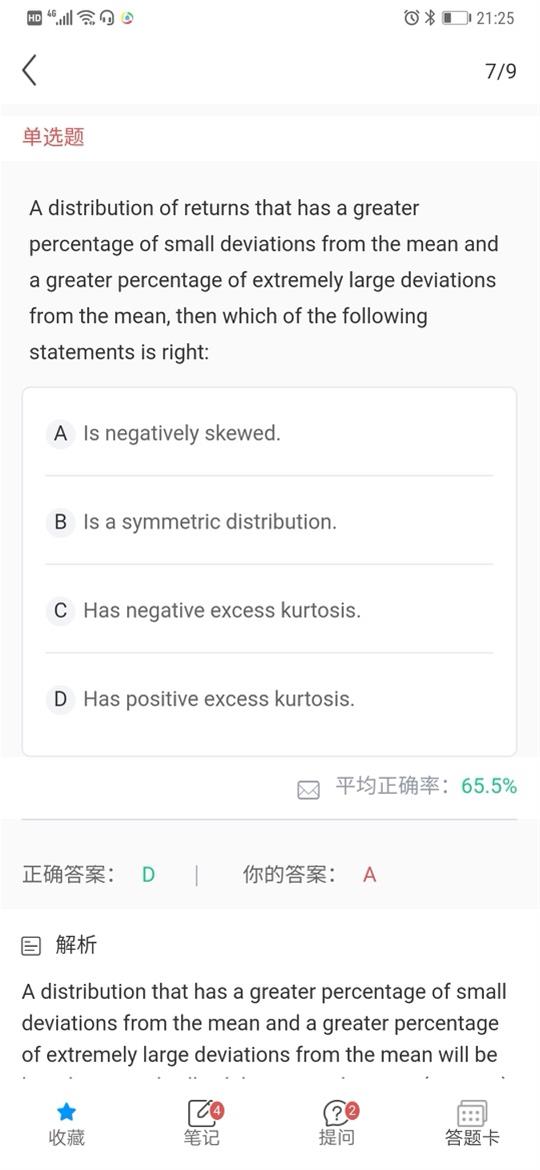Screen dimensions: 540x1170
Task: Click the 65.5% average accuracy value
Action: [489, 786]
